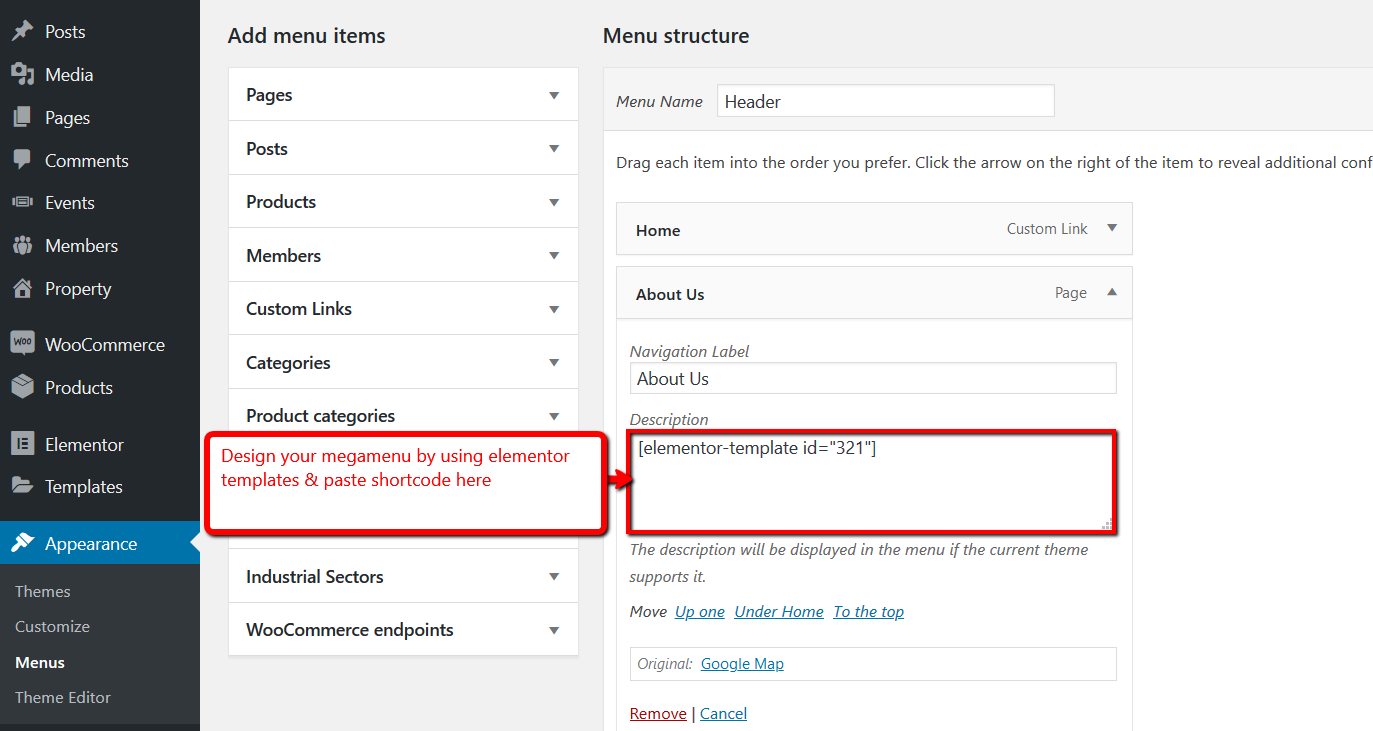Open Posts in the admin sidebar

pos(65,32)
